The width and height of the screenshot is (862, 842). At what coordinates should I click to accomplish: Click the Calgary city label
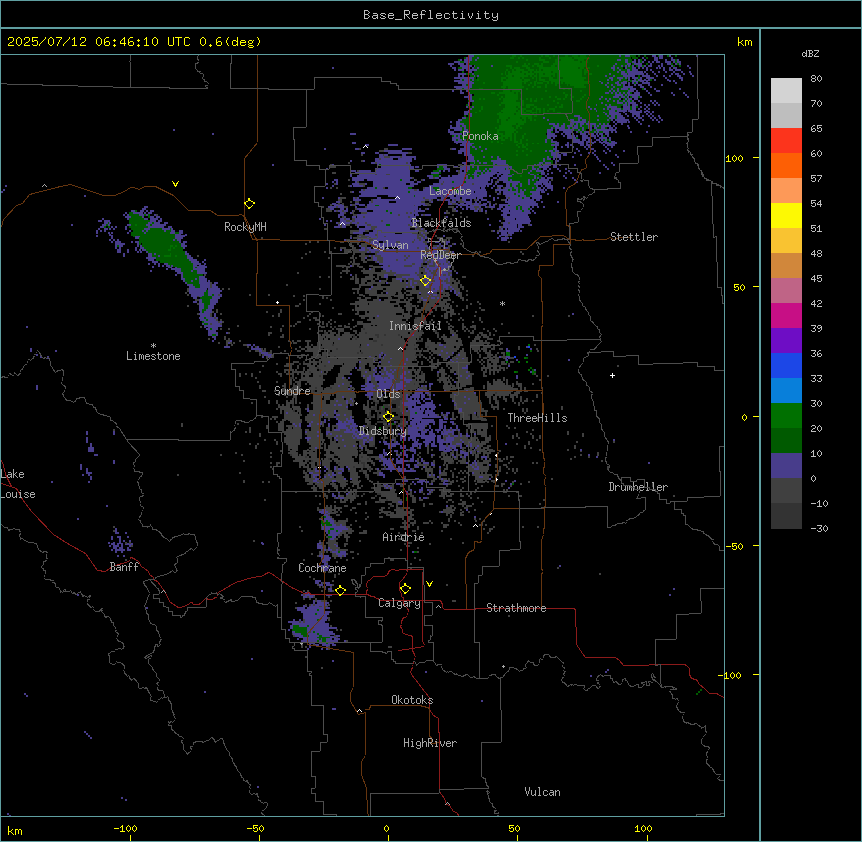400,603
